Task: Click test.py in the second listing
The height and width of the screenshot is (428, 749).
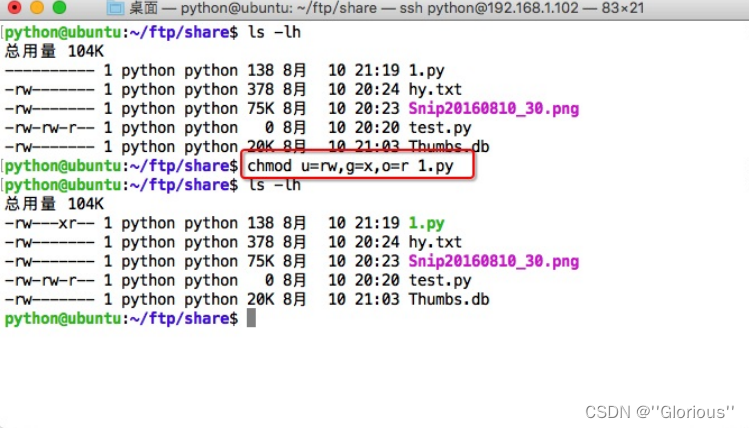Action: 440,280
